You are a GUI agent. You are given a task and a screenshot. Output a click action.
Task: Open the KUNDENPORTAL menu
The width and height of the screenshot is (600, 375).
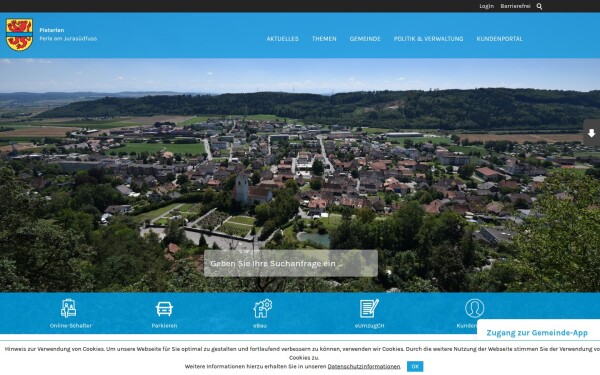tap(499, 39)
